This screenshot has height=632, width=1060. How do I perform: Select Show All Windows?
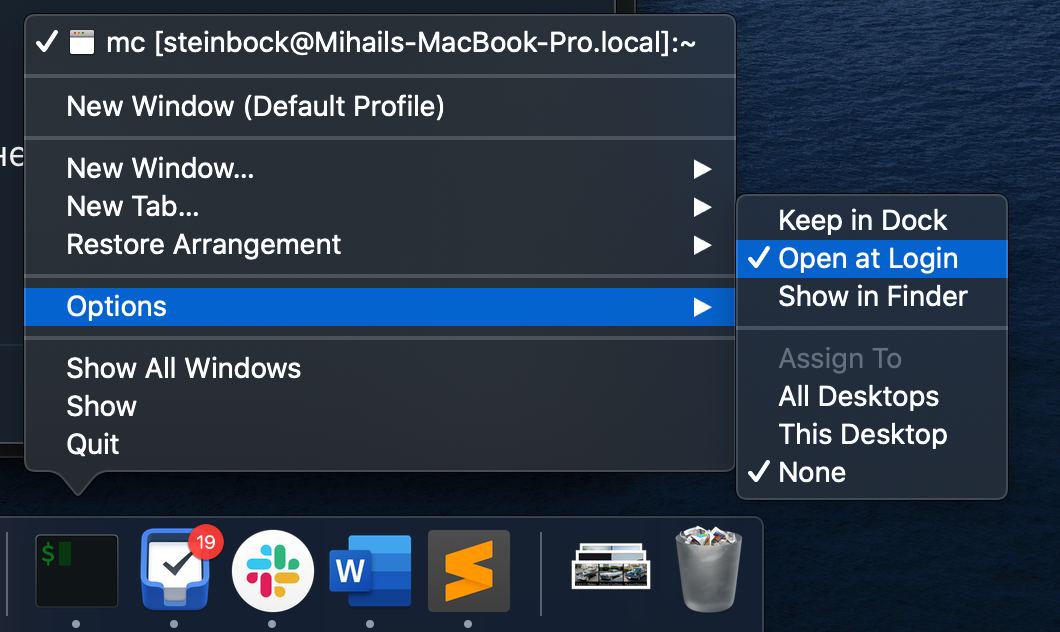(379, 368)
